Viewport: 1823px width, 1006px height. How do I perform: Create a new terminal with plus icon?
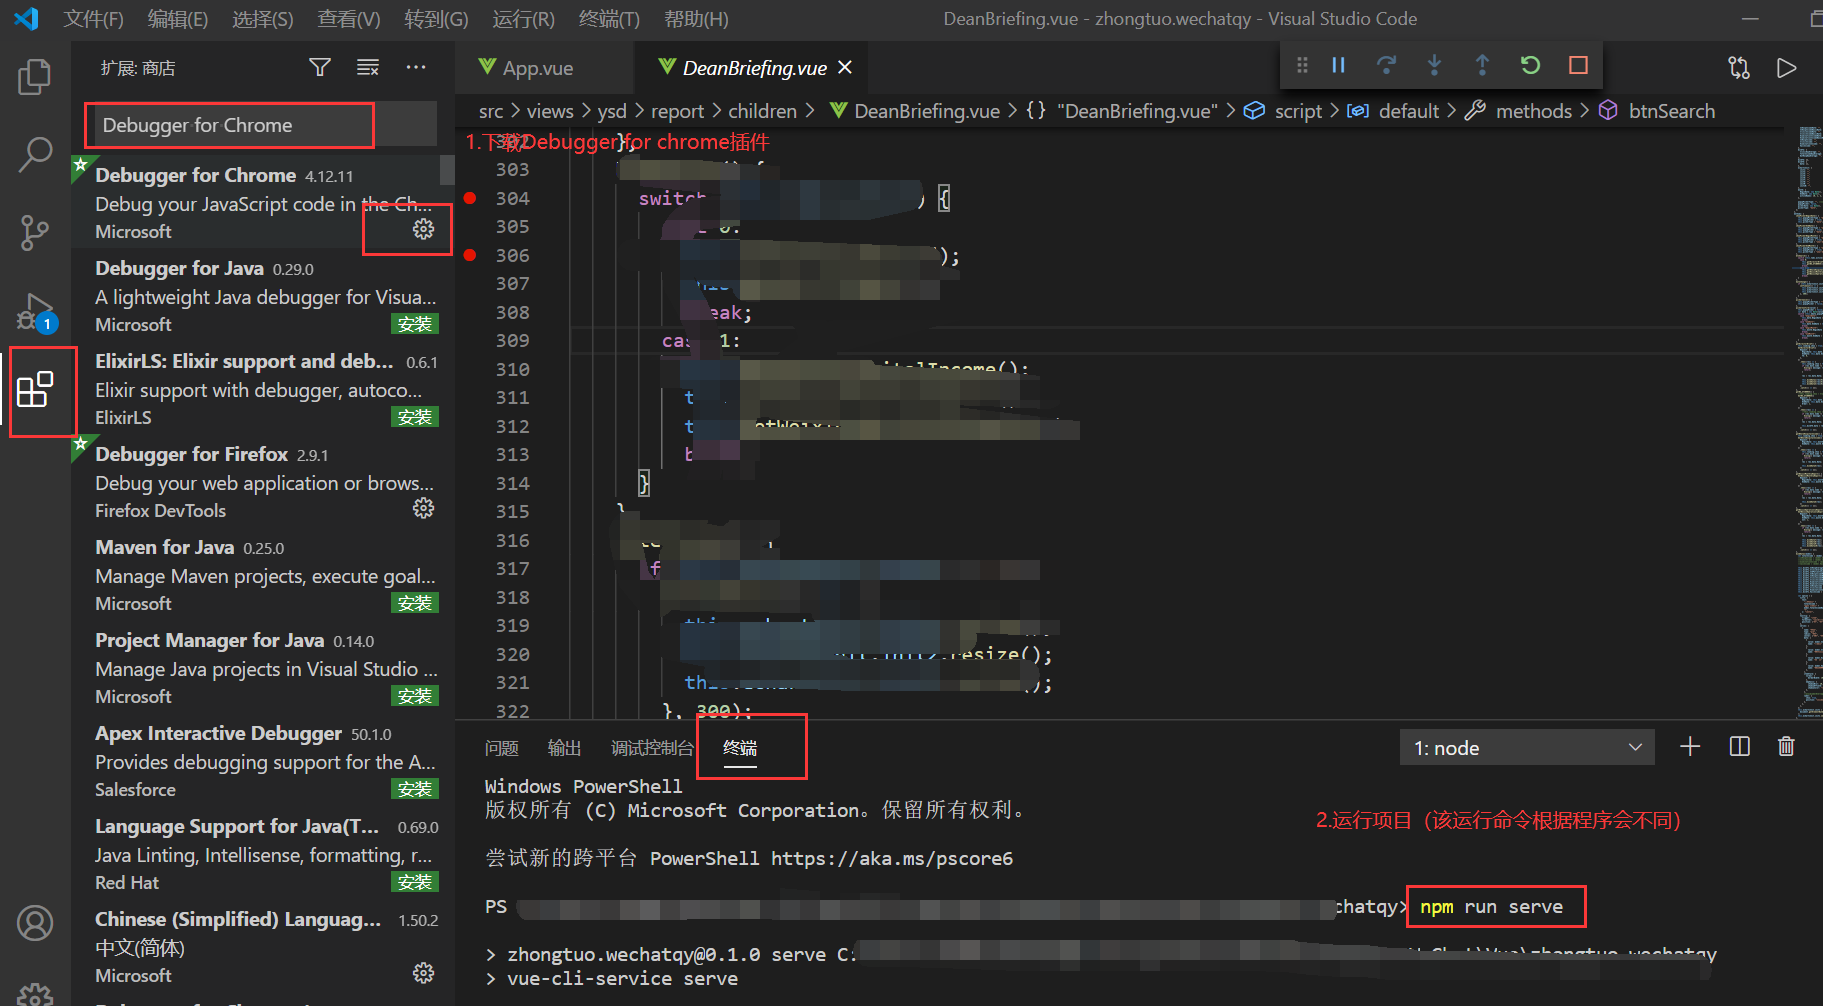[1690, 747]
